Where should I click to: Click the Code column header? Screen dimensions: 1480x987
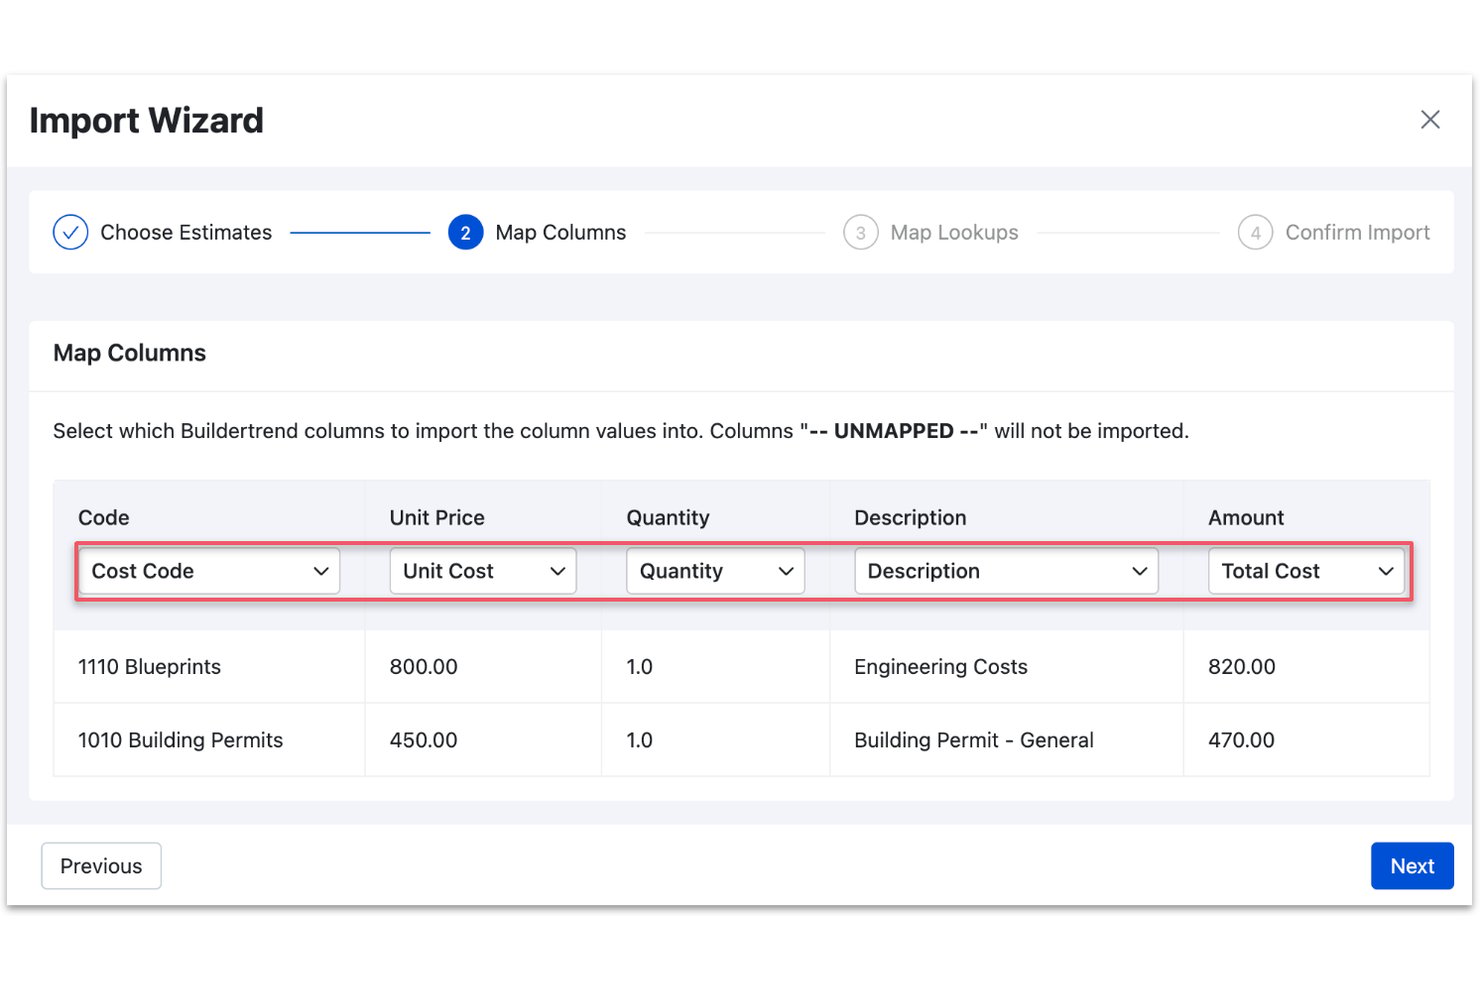pyautogui.click(x=104, y=517)
